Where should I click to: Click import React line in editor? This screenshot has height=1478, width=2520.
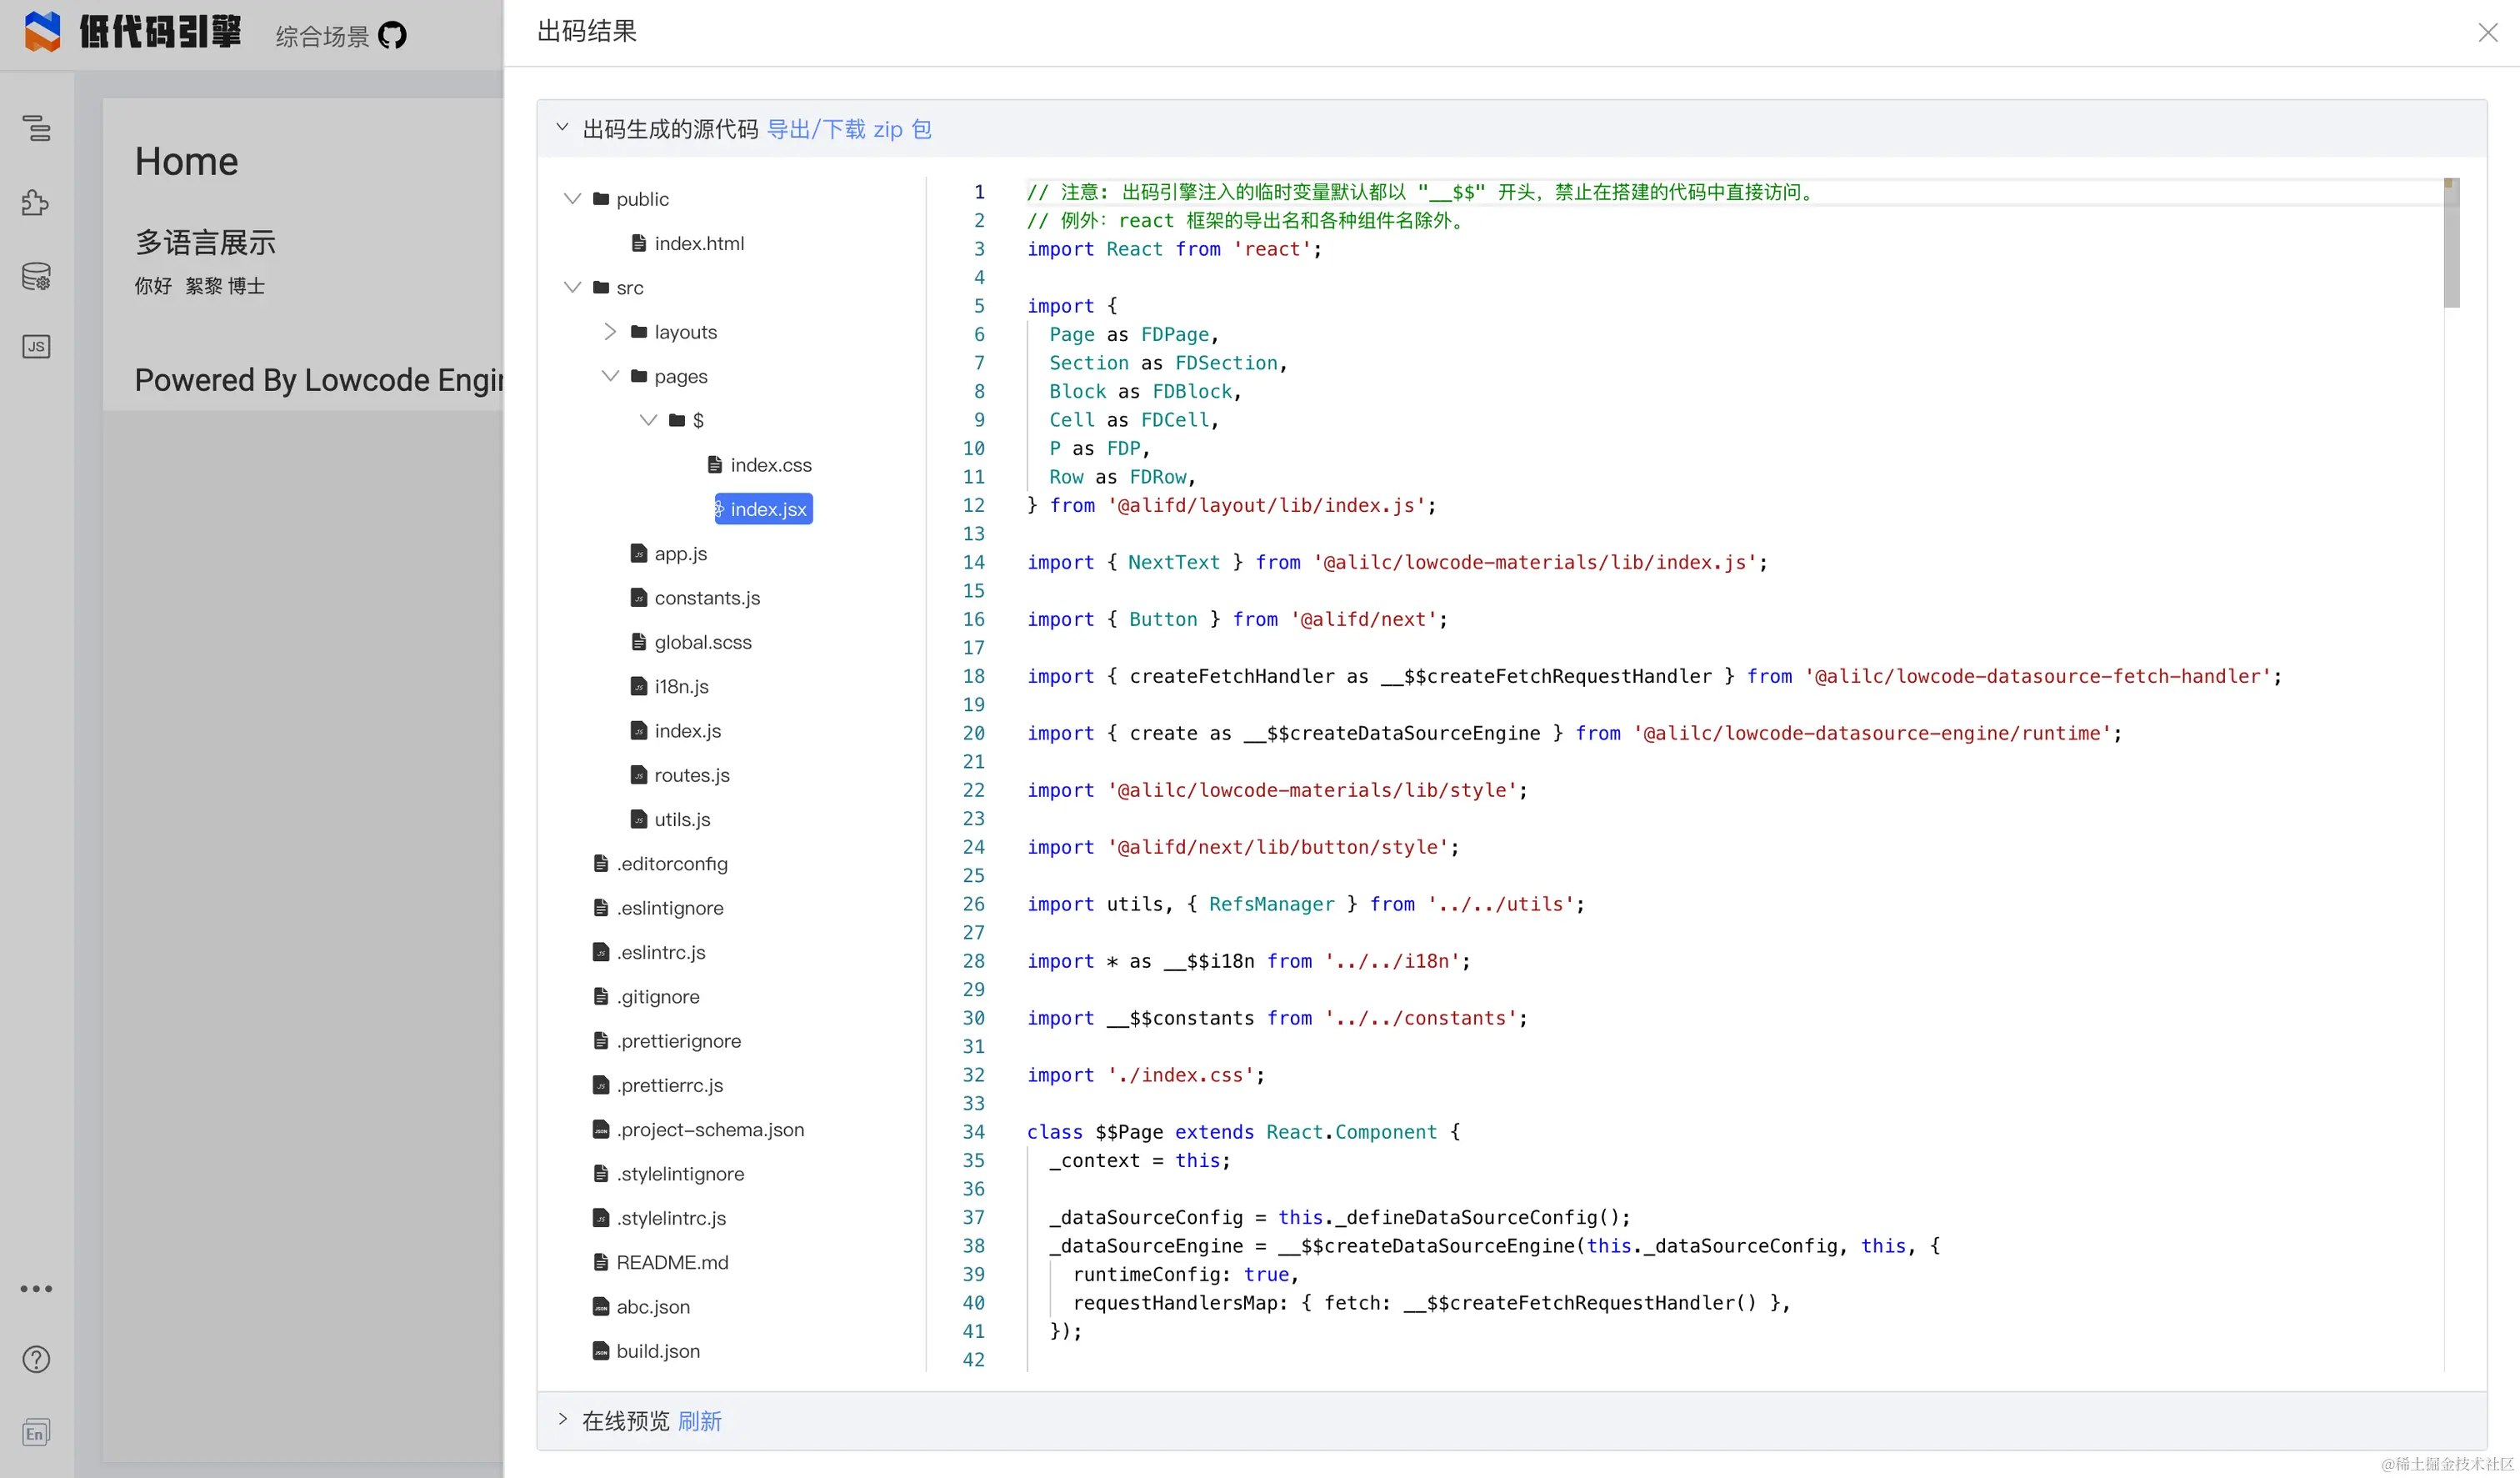pyautogui.click(x=1174, y=249)
